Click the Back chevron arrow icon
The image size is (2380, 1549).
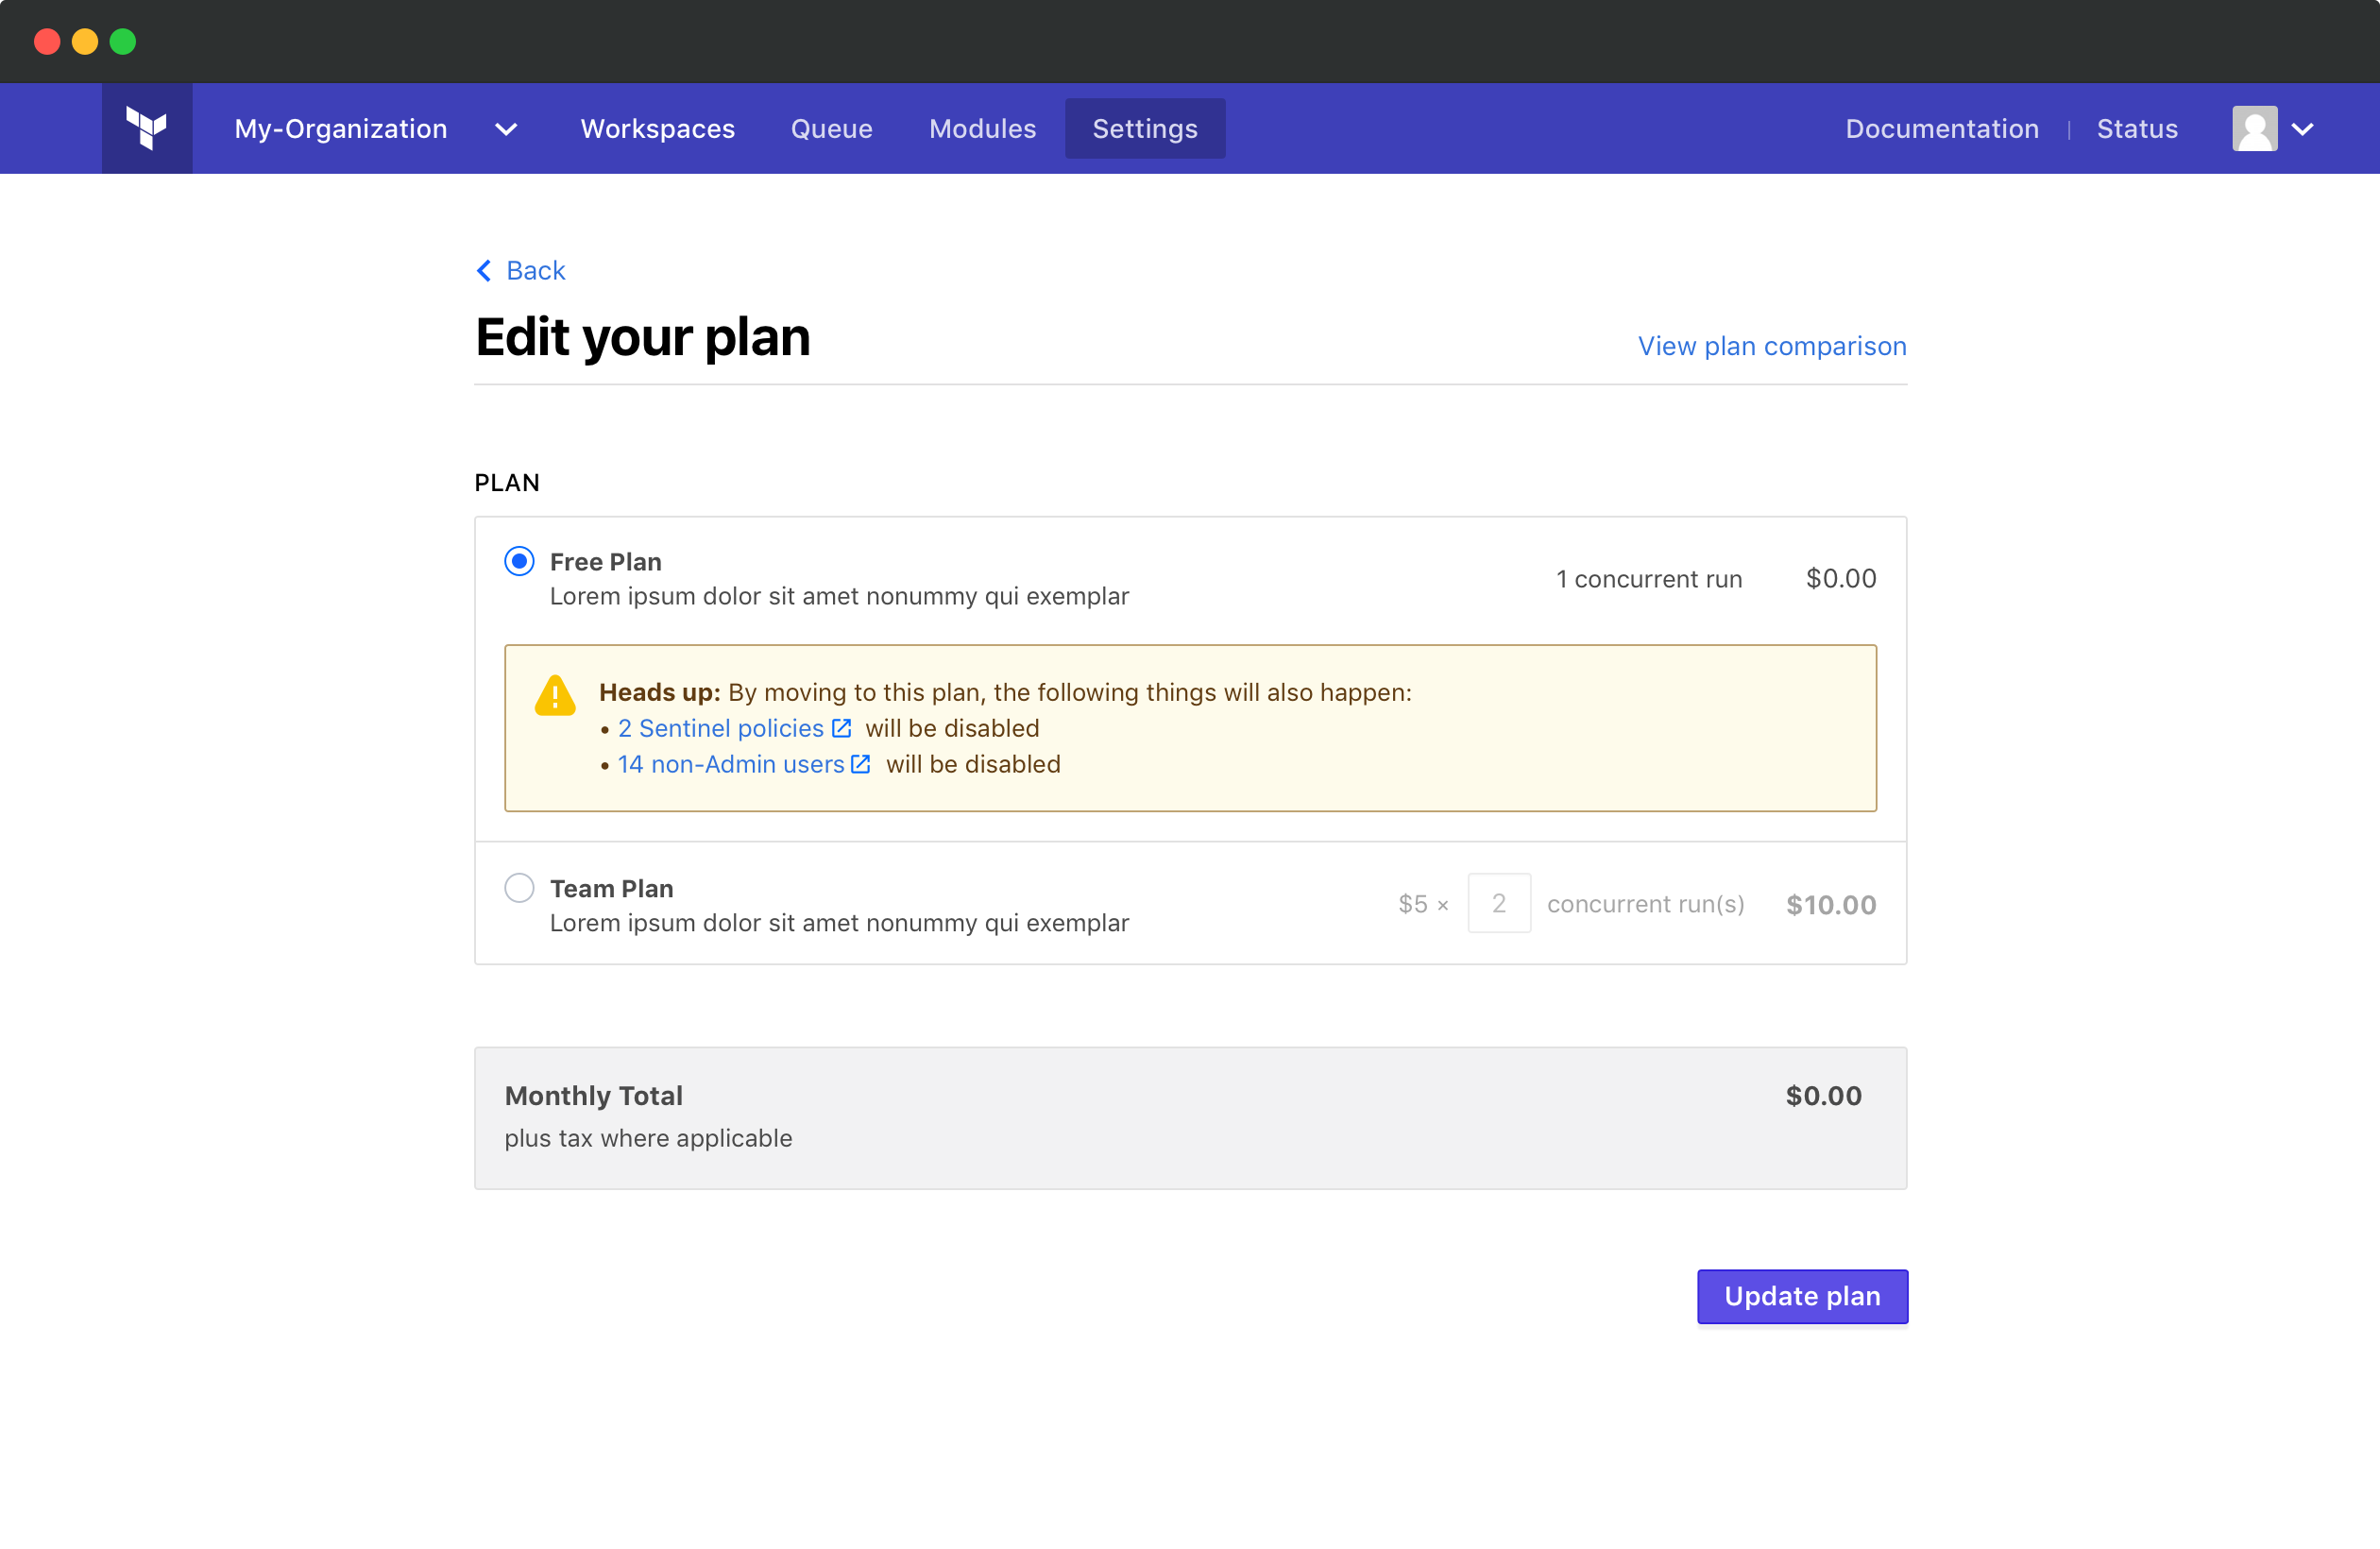pos(484,271)
